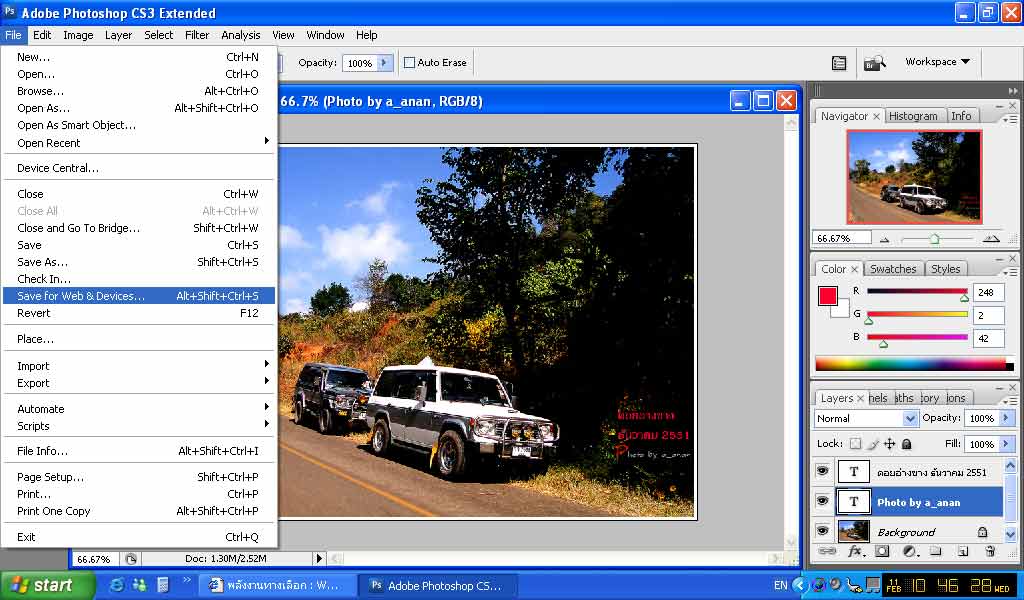
Task: Open the Workspace dropdown menu
Action: point(937,62)
